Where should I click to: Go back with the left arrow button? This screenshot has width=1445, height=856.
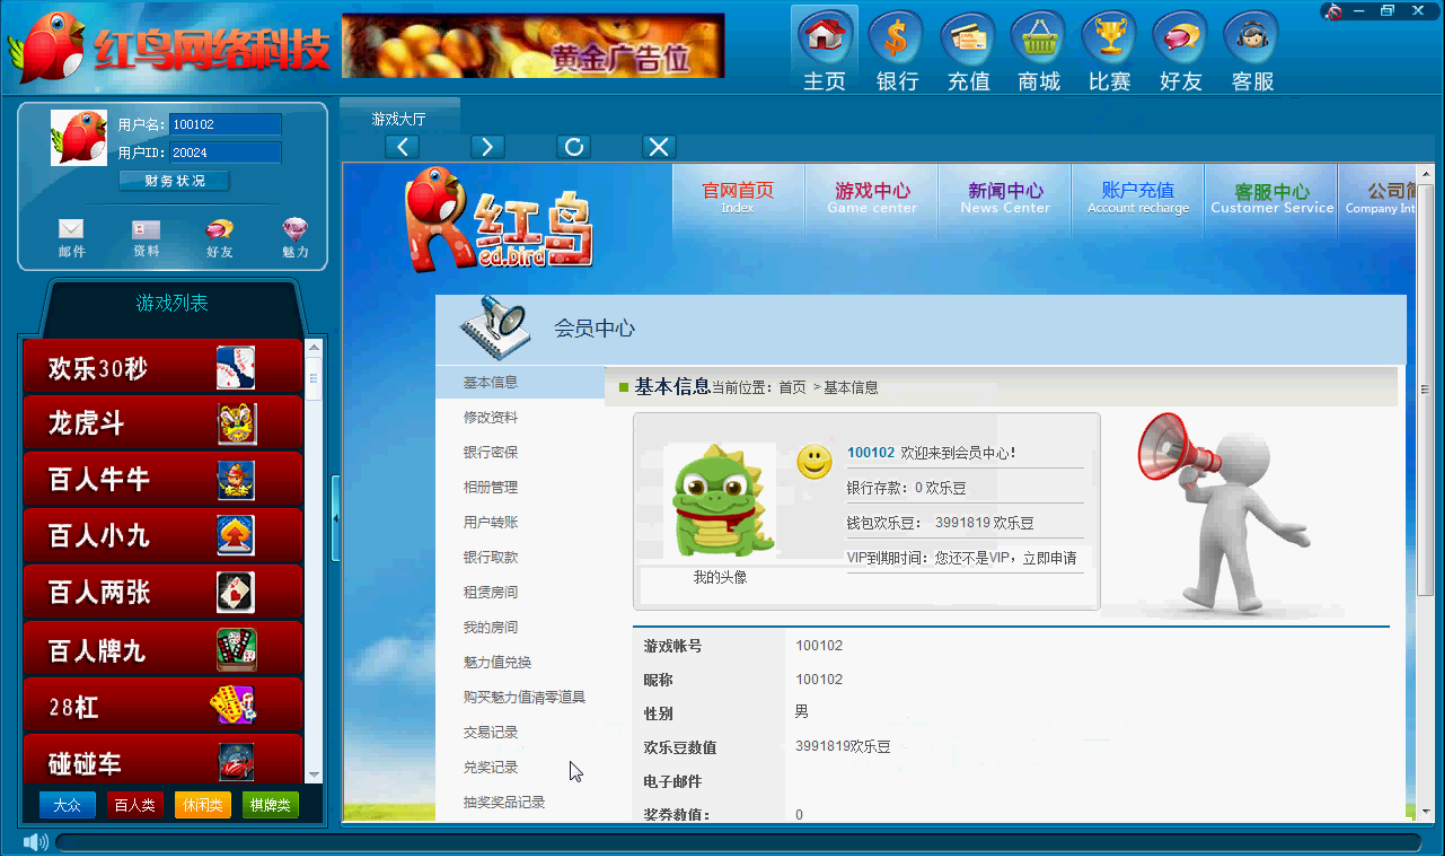402,147
